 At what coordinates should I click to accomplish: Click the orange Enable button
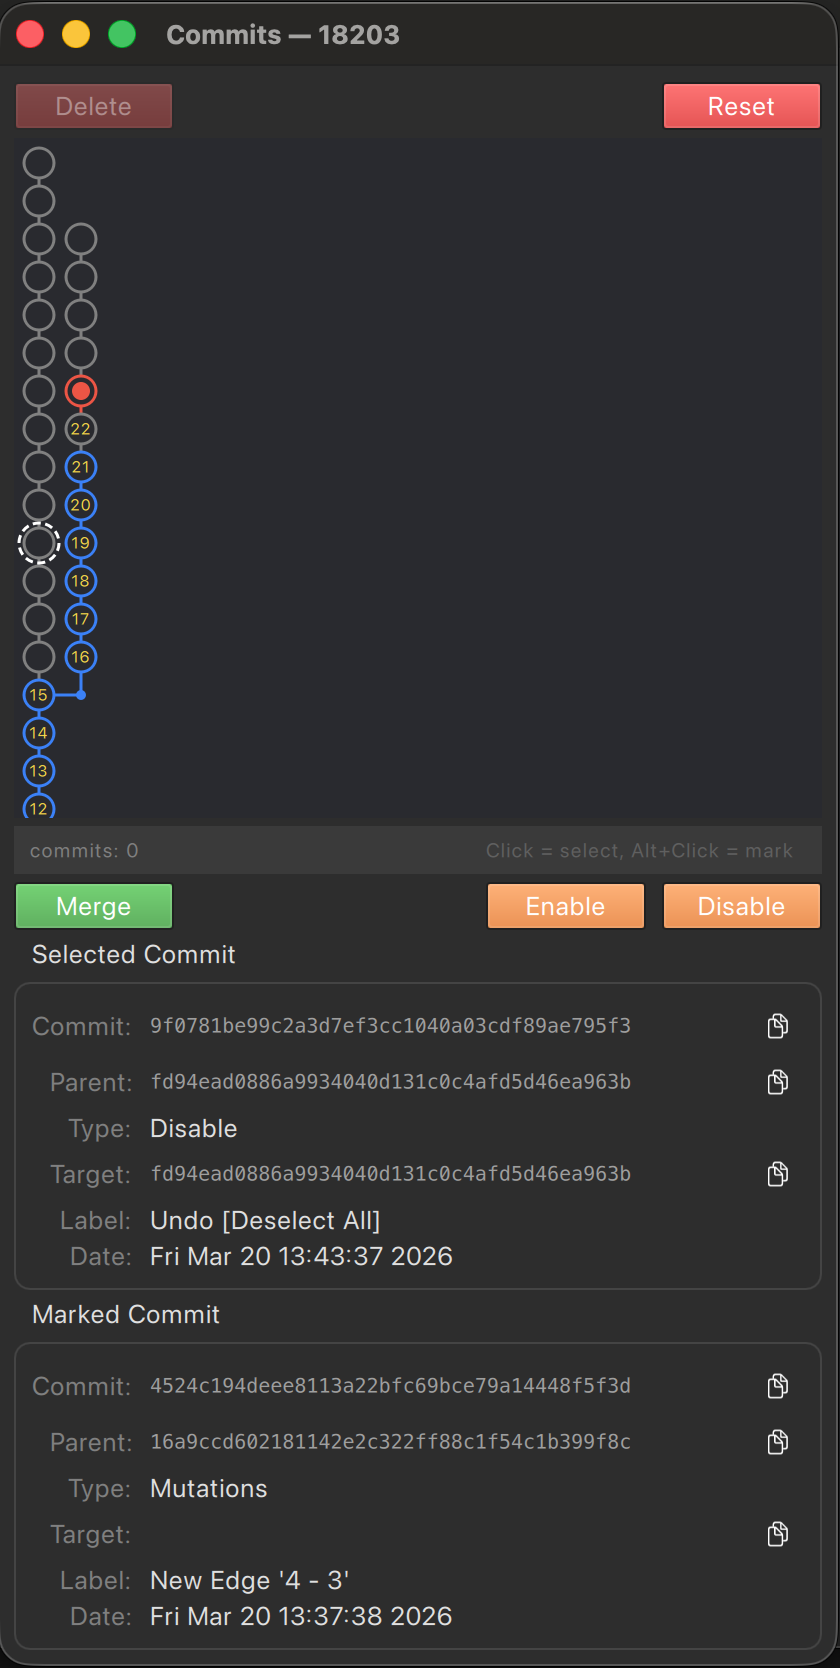coord(566,906)
